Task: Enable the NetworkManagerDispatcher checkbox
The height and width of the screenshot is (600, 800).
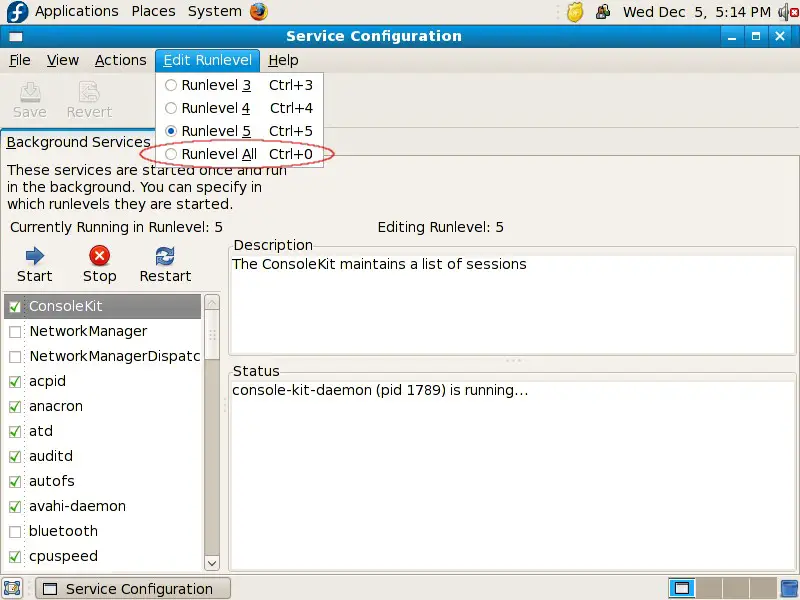Action: (x=15, y=357)
